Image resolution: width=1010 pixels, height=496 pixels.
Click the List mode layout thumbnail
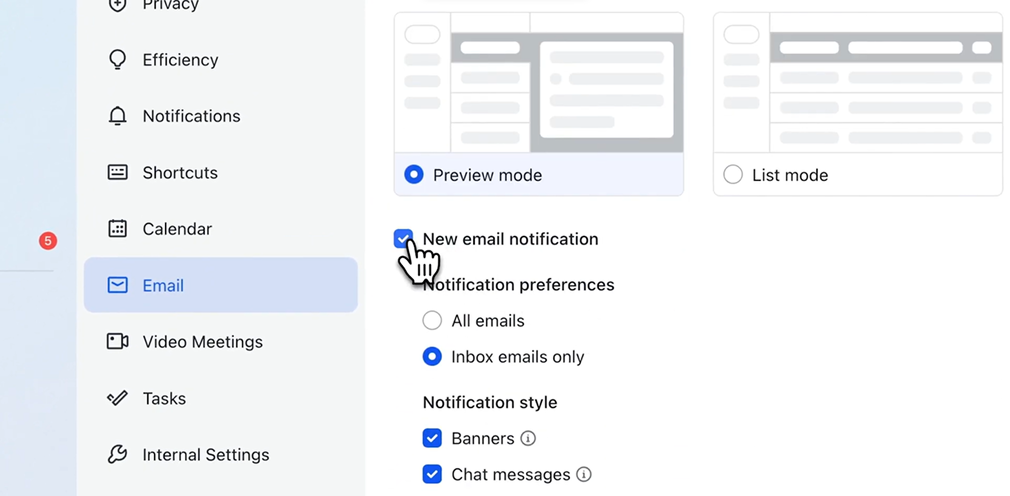pos(857,83)
